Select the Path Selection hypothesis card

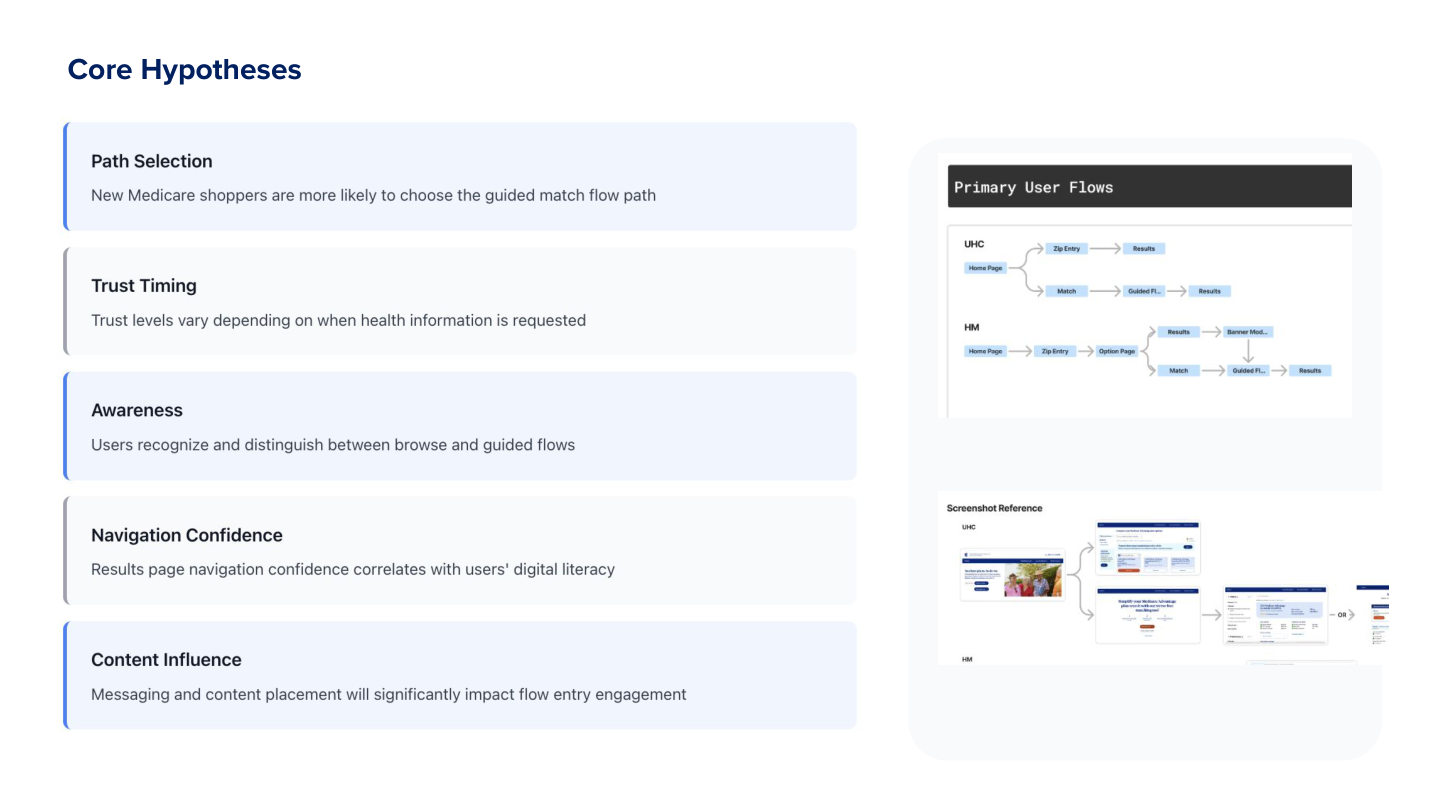point(459,176)
